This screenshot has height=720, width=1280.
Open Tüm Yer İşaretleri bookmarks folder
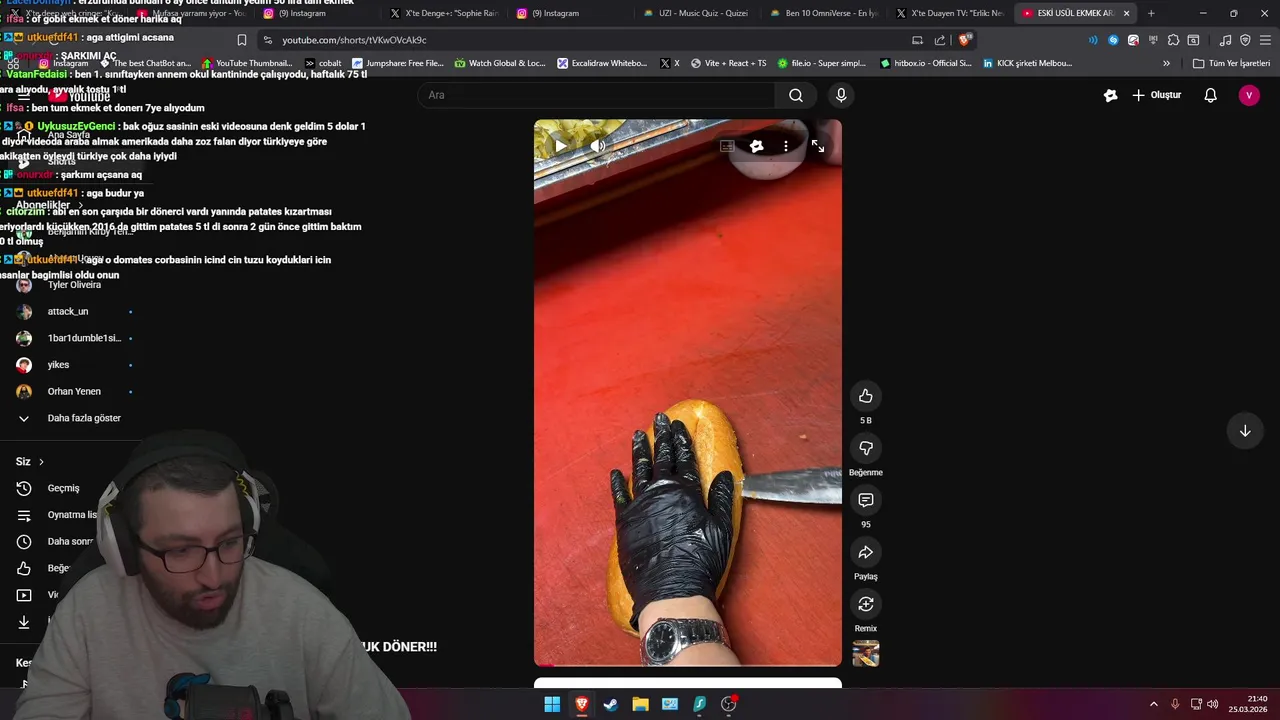[1231, 63]
